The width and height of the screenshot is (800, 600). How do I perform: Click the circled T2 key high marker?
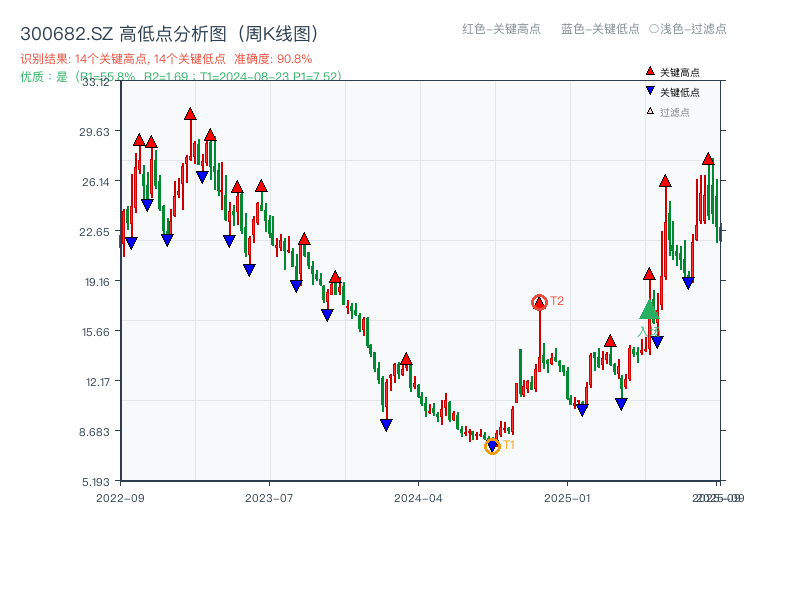538,300
